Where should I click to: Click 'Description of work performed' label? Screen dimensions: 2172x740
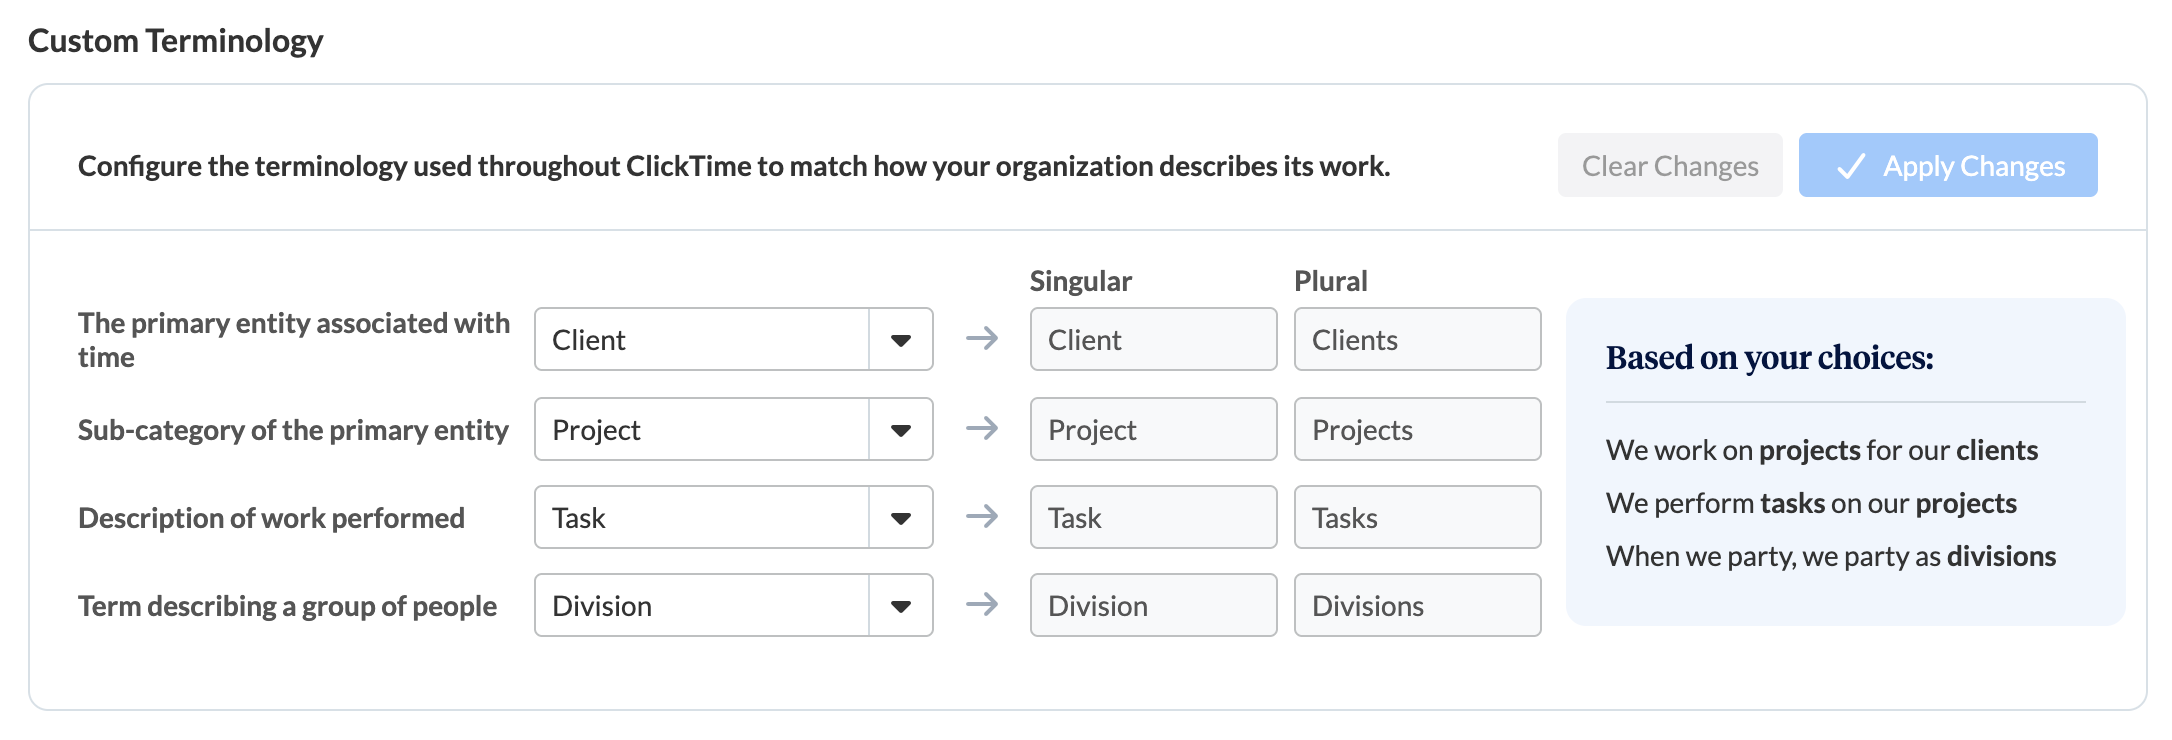(271, 518)
